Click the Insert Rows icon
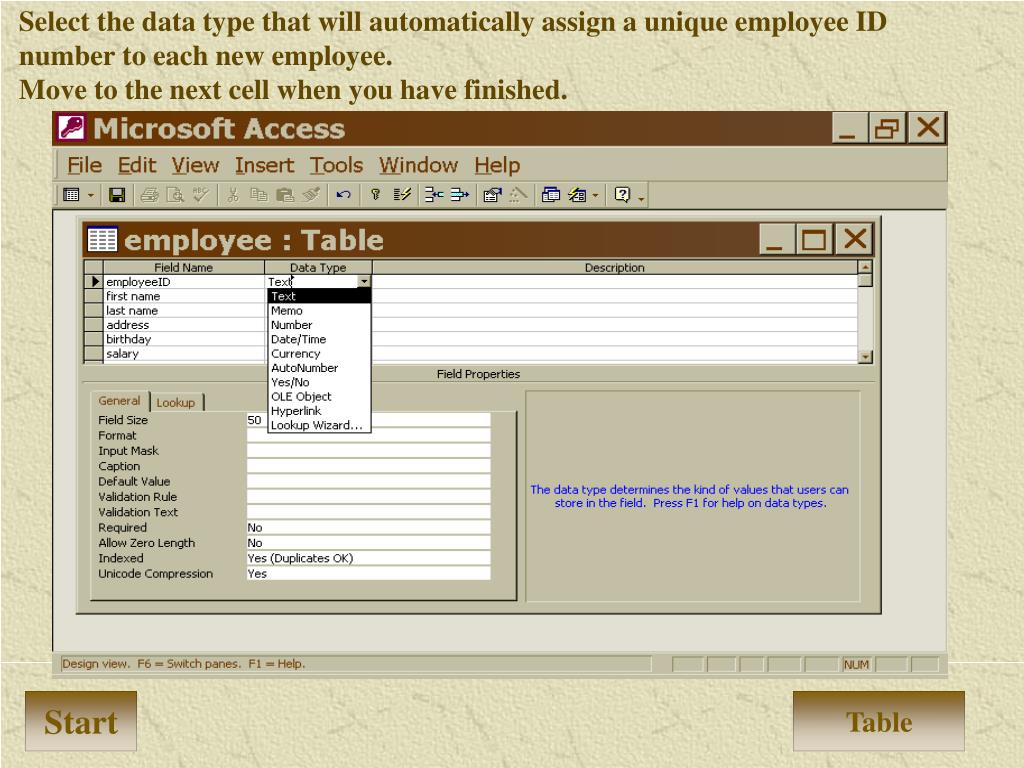Image resolution: width=1024 pixels, height=768 pixels. pos(434,195)
